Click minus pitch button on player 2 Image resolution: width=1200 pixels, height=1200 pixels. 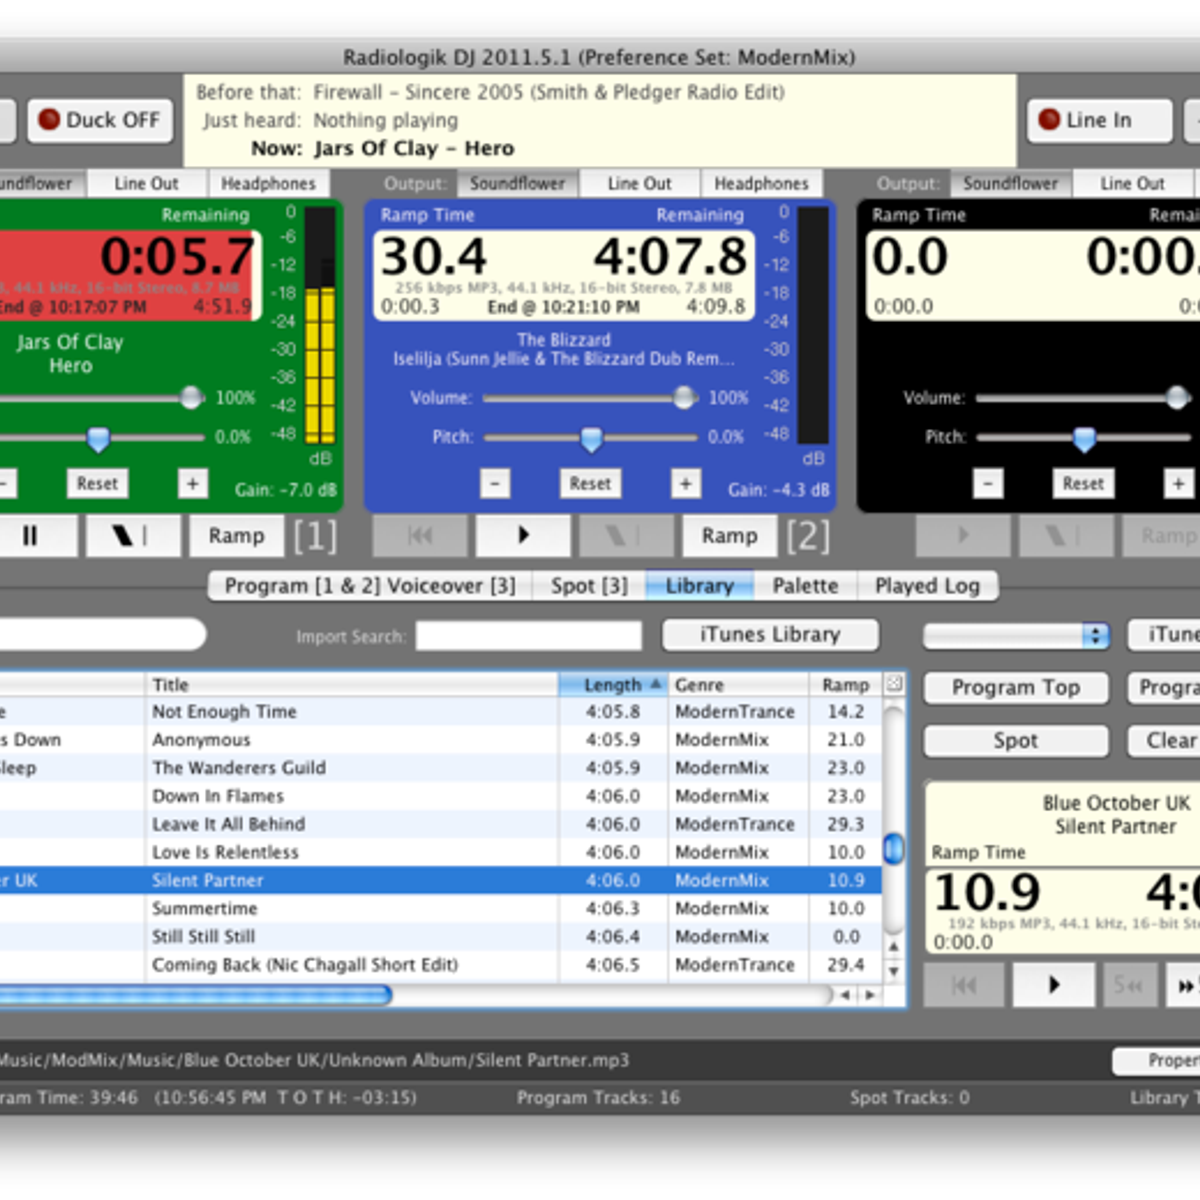(x=495, y=484)
